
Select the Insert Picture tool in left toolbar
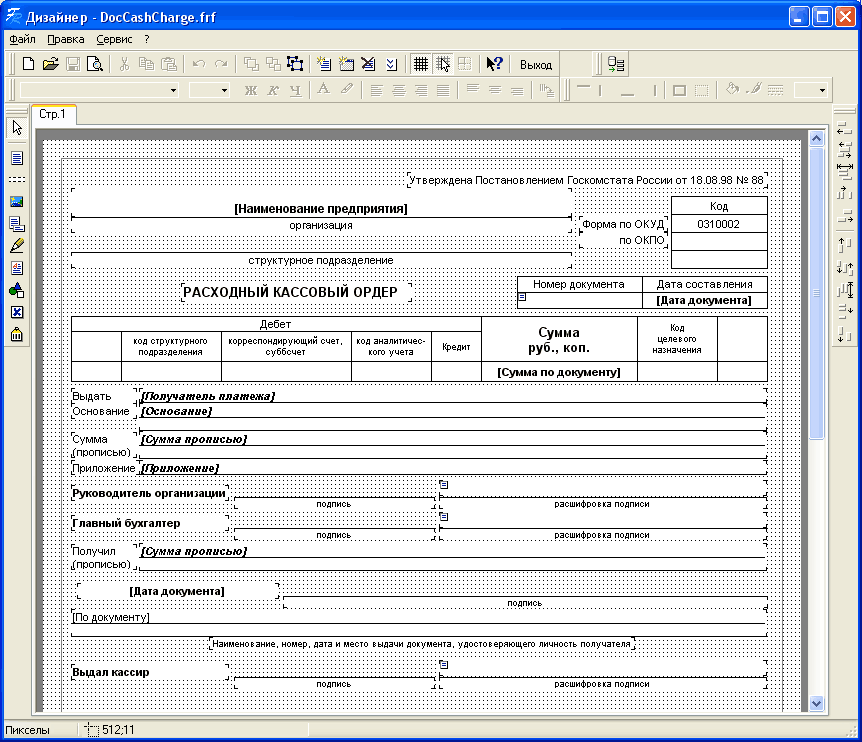pos(17,201)
